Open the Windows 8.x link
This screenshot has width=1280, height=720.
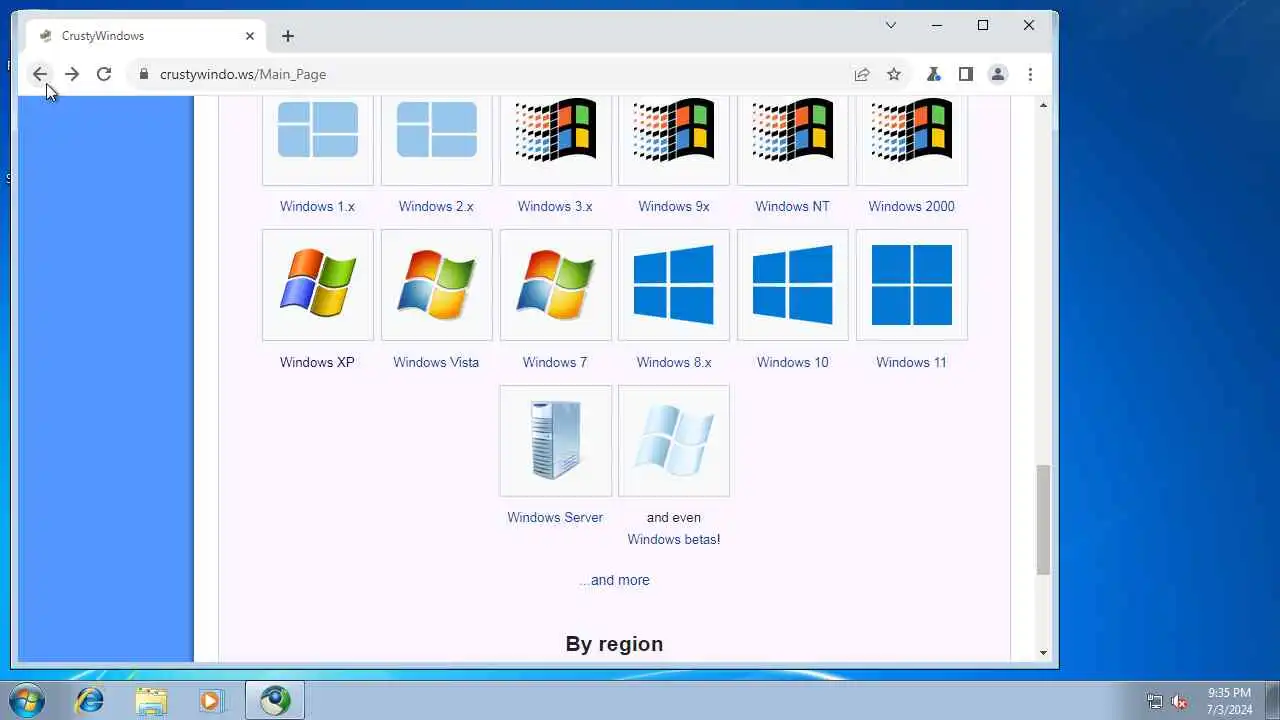click(674, 362)
